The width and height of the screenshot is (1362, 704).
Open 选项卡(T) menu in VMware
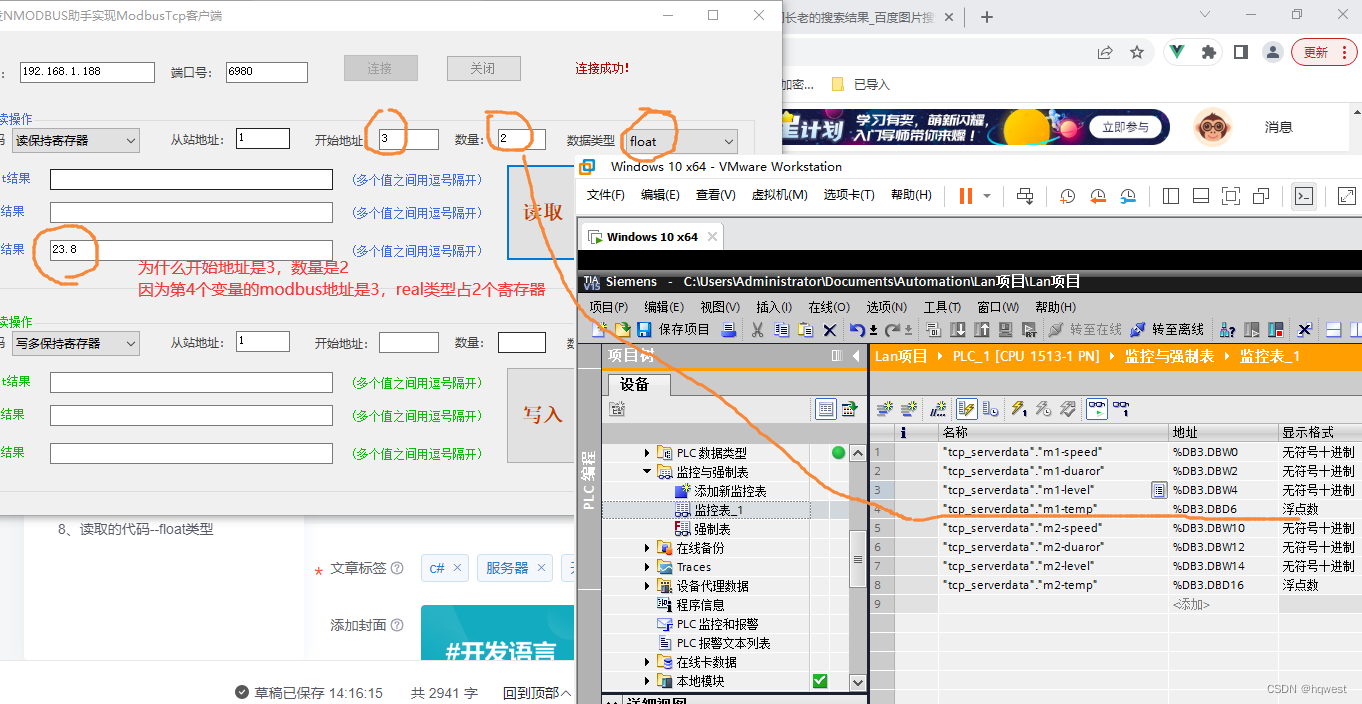847,195
